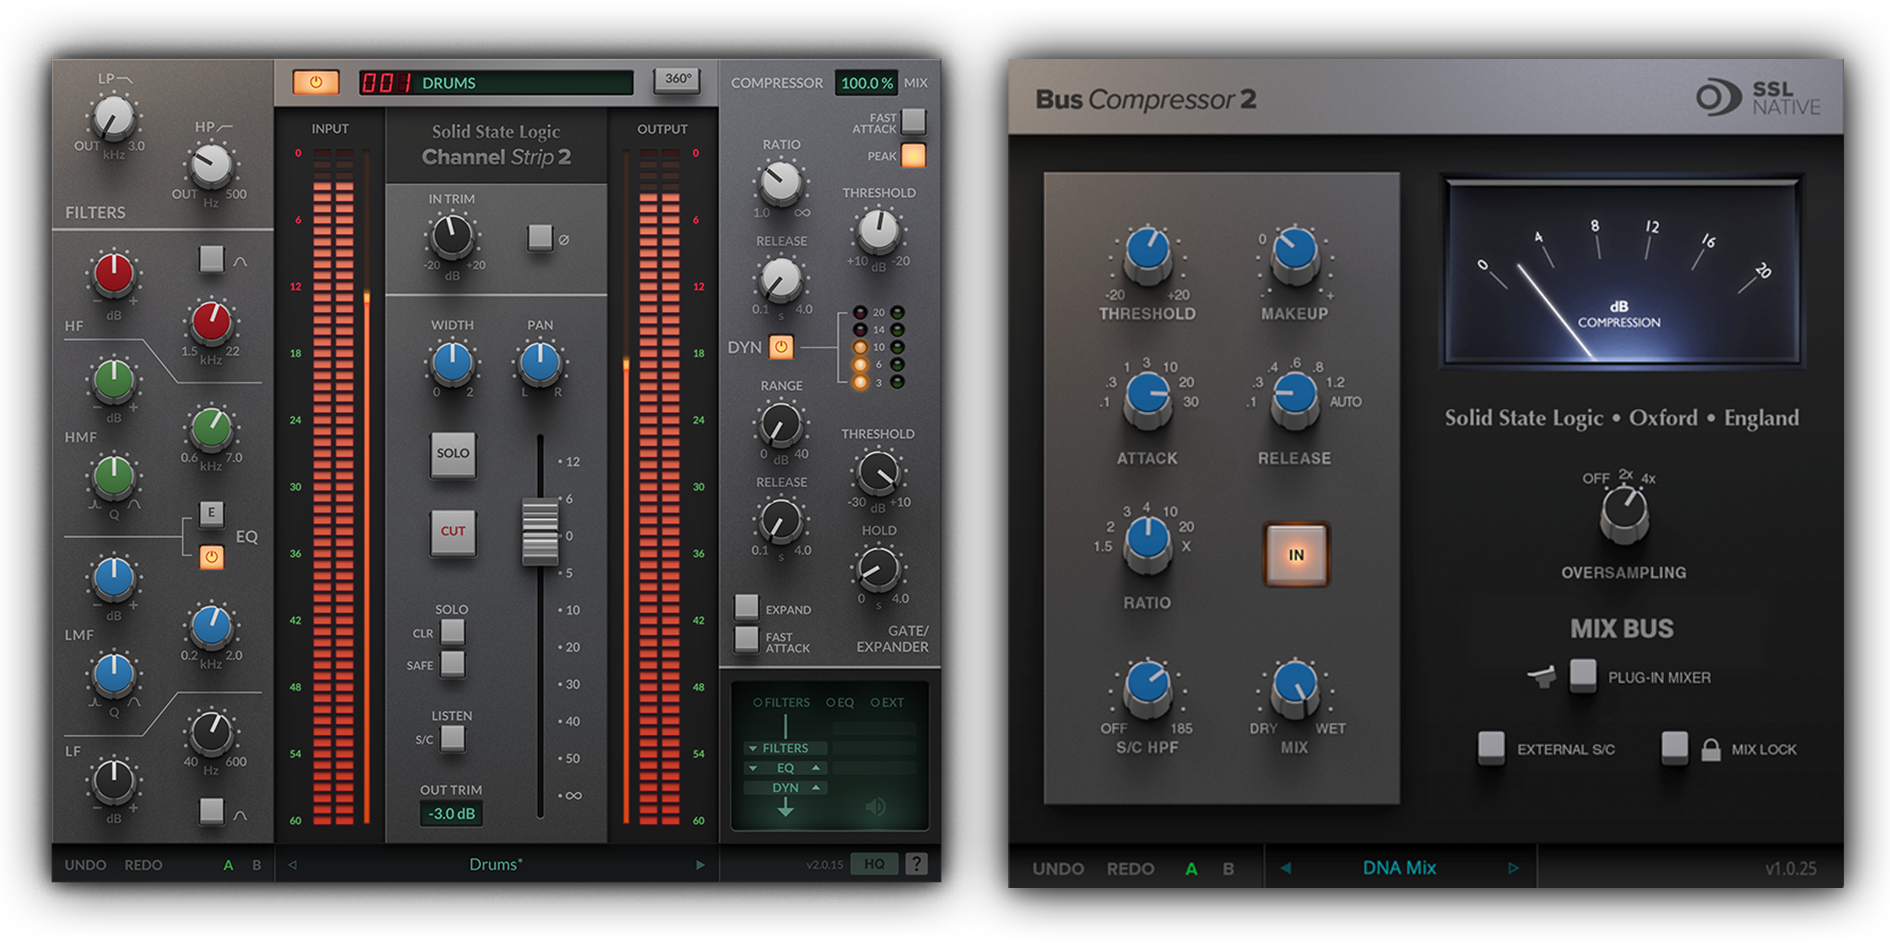Click the DRUMS track name display
1890x952 pixels.
[496, 83]
